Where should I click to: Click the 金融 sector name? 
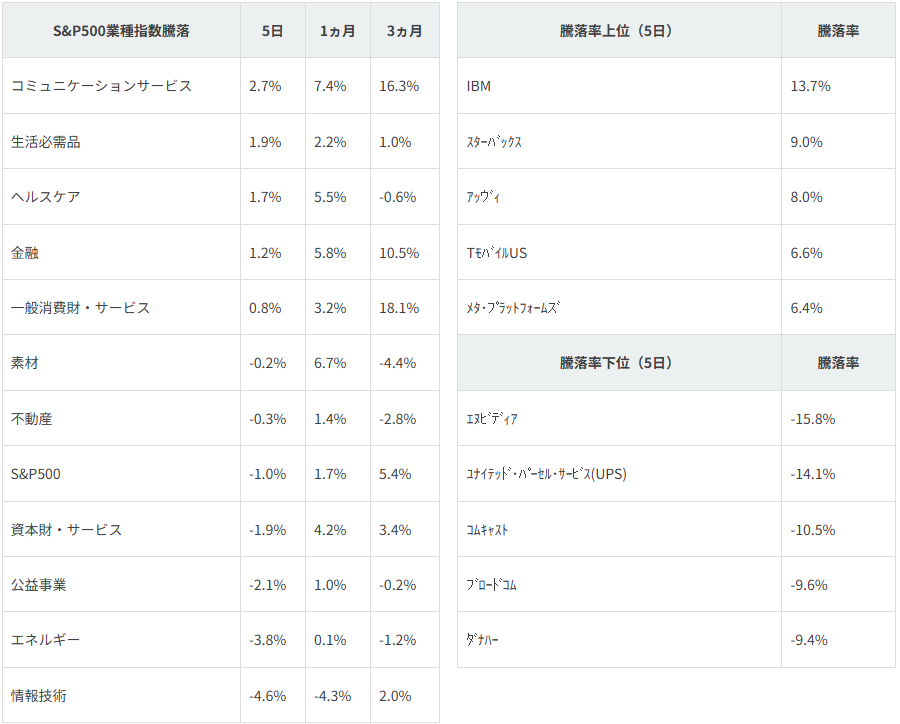tap(25, 253)
